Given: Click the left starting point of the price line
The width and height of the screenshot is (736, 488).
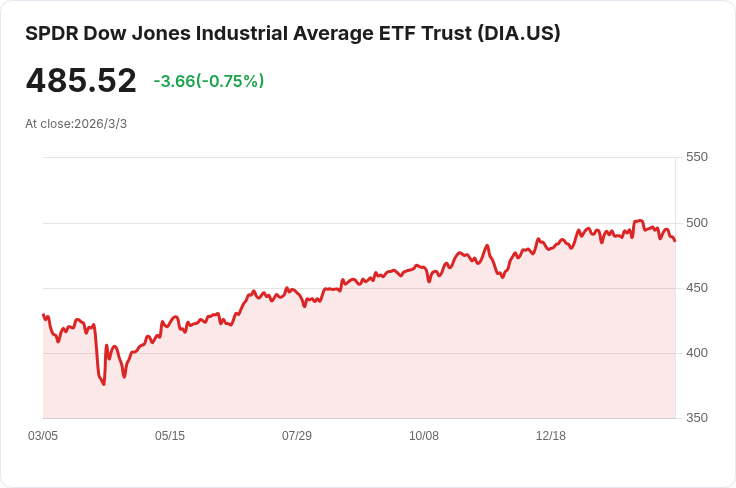Looking at the screenshot, I should [44, 315].
